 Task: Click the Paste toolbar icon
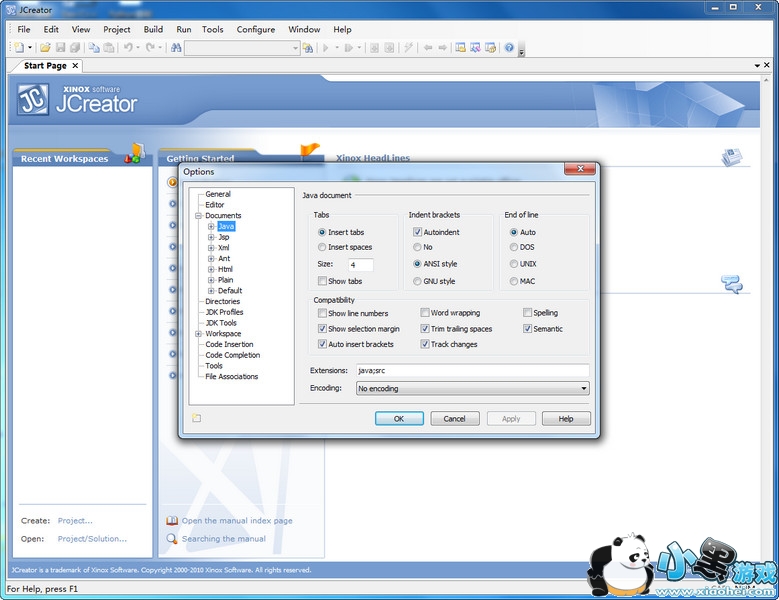click(109, 48)
